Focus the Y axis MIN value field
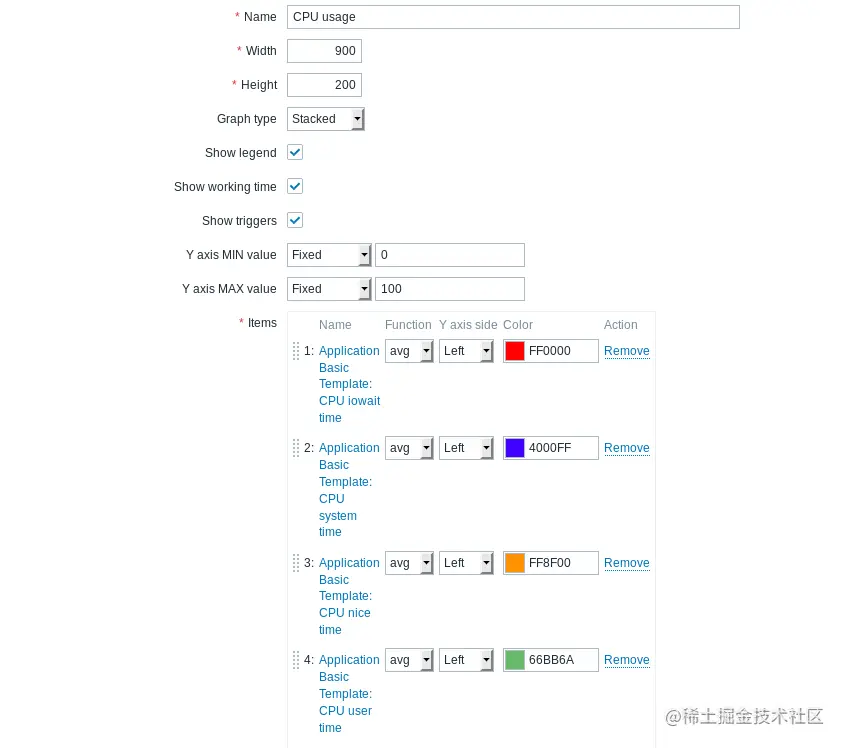This screenshot has height=748, width=845. click(450, 255)
